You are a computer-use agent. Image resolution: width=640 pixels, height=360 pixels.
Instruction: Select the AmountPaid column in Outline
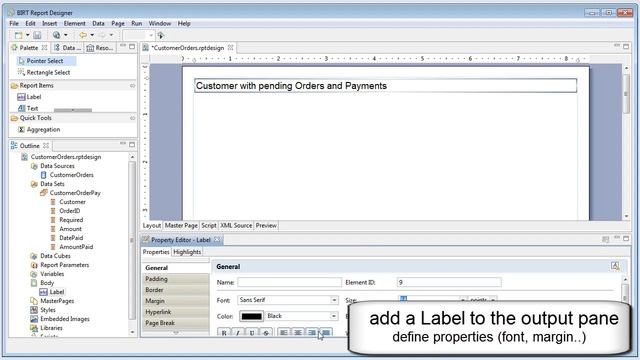point(76,247)
